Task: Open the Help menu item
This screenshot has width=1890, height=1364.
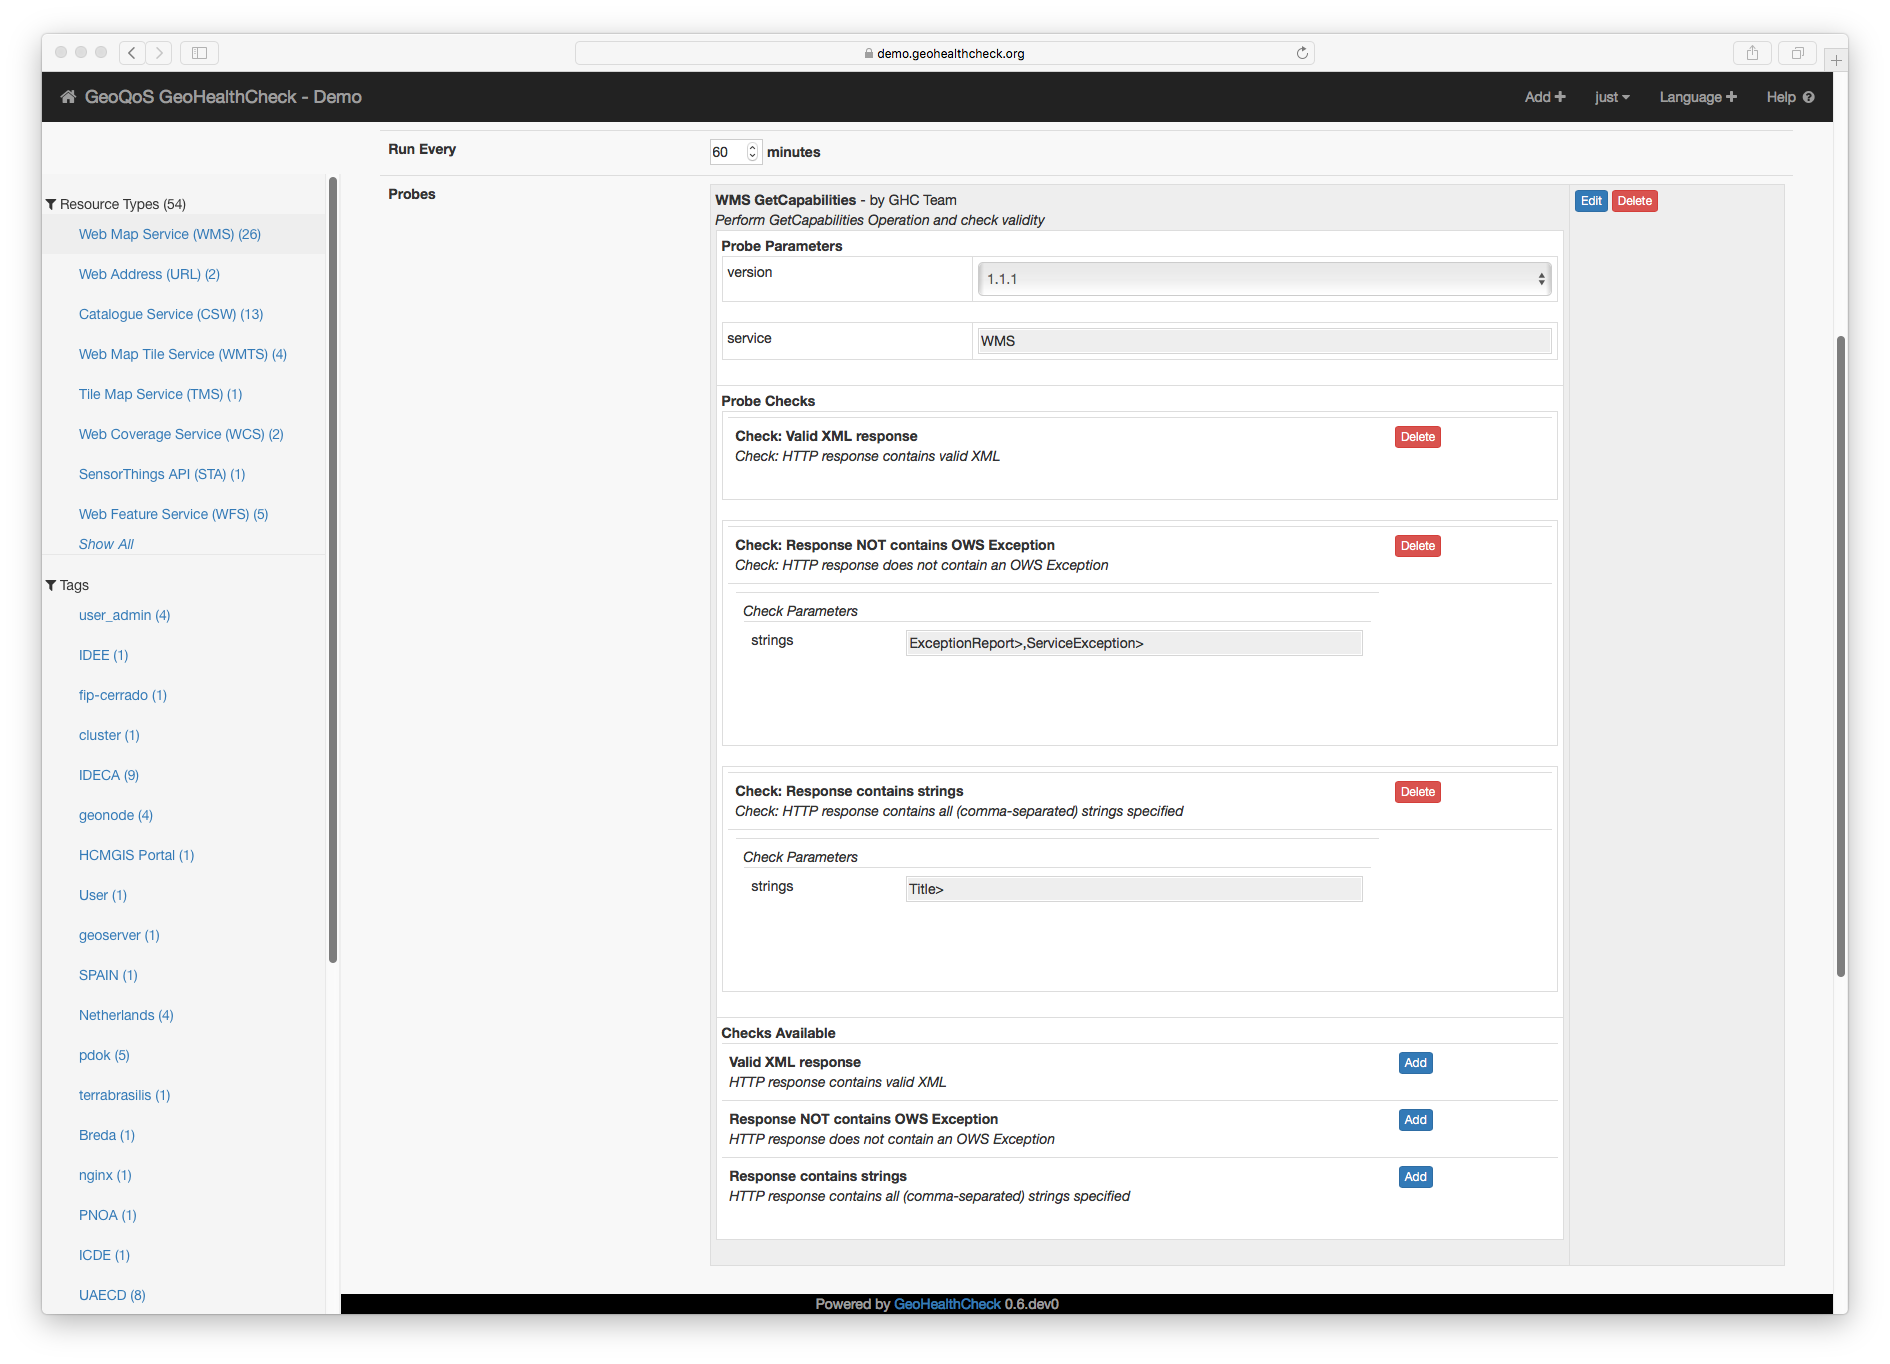Action: (1789, 97)
